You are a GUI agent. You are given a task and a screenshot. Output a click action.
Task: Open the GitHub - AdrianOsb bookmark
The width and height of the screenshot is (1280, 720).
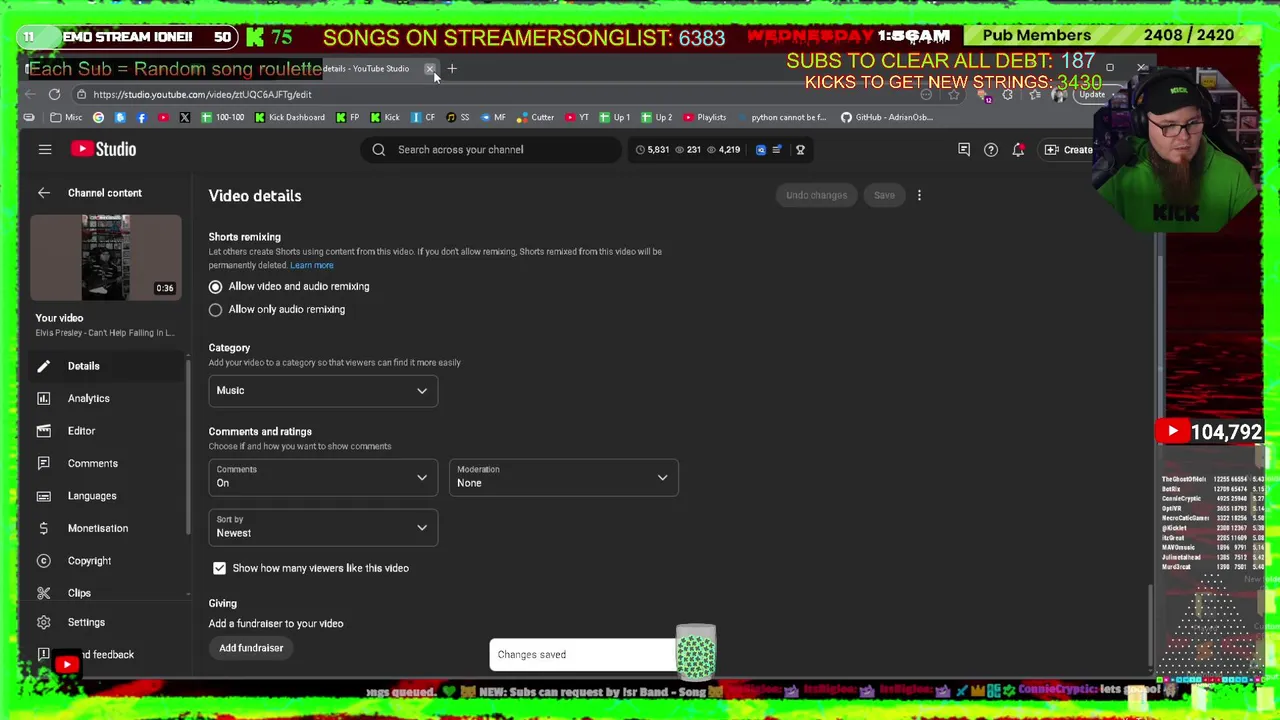[x=886, y=117]
